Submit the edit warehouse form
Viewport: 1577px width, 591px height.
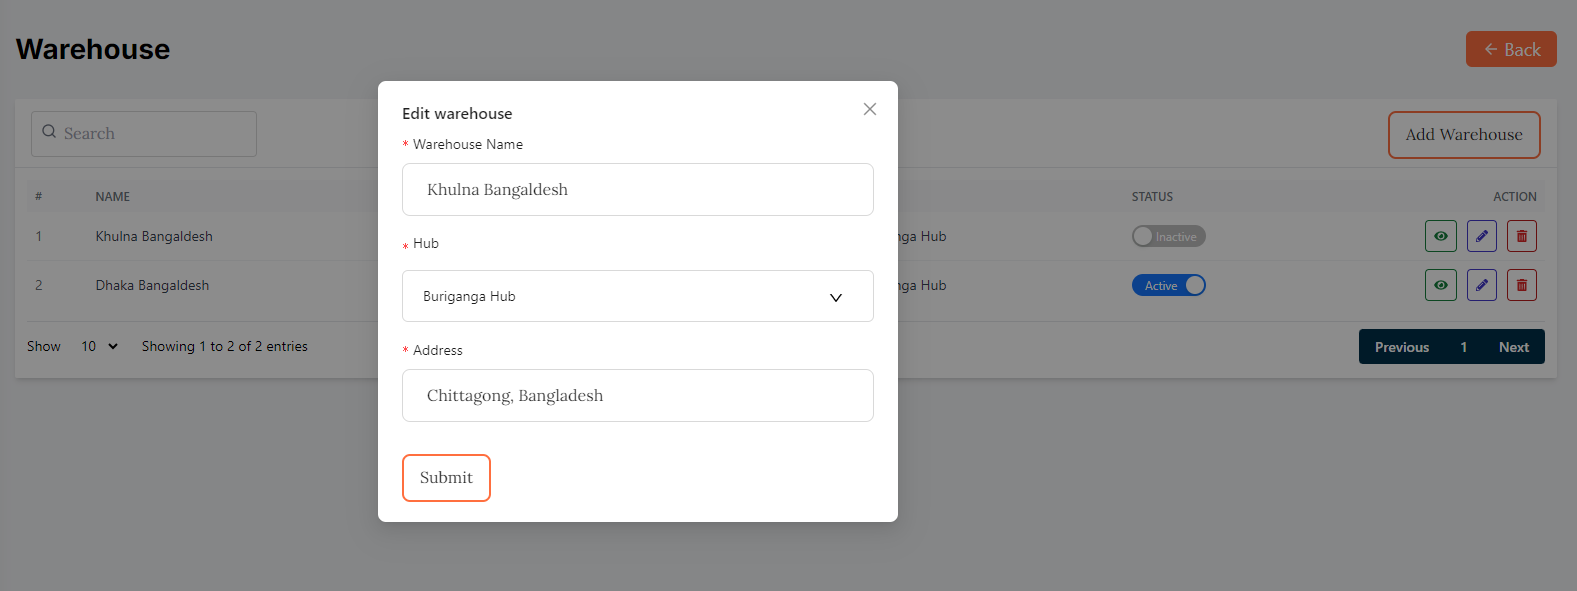[x=446, y=478]
